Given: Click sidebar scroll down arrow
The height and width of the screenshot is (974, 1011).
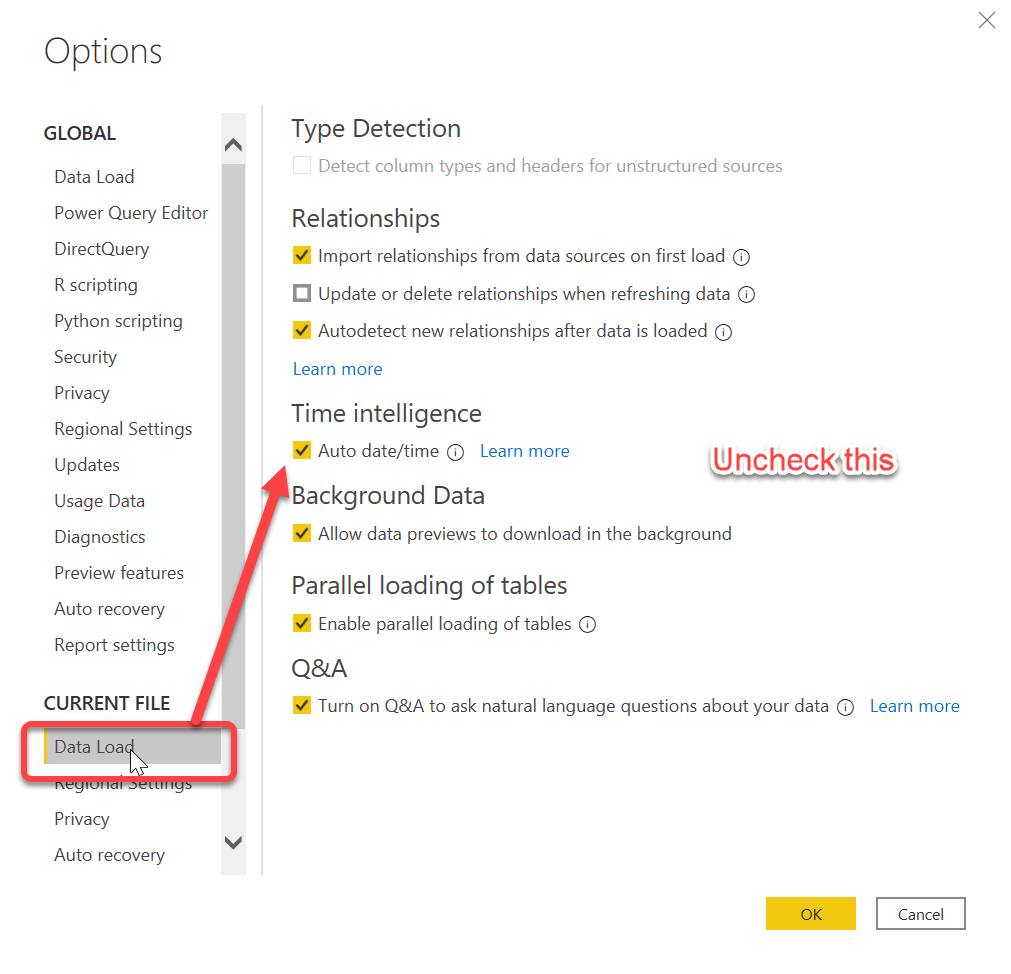Looking at the screenshot, I should pos(233,842).
